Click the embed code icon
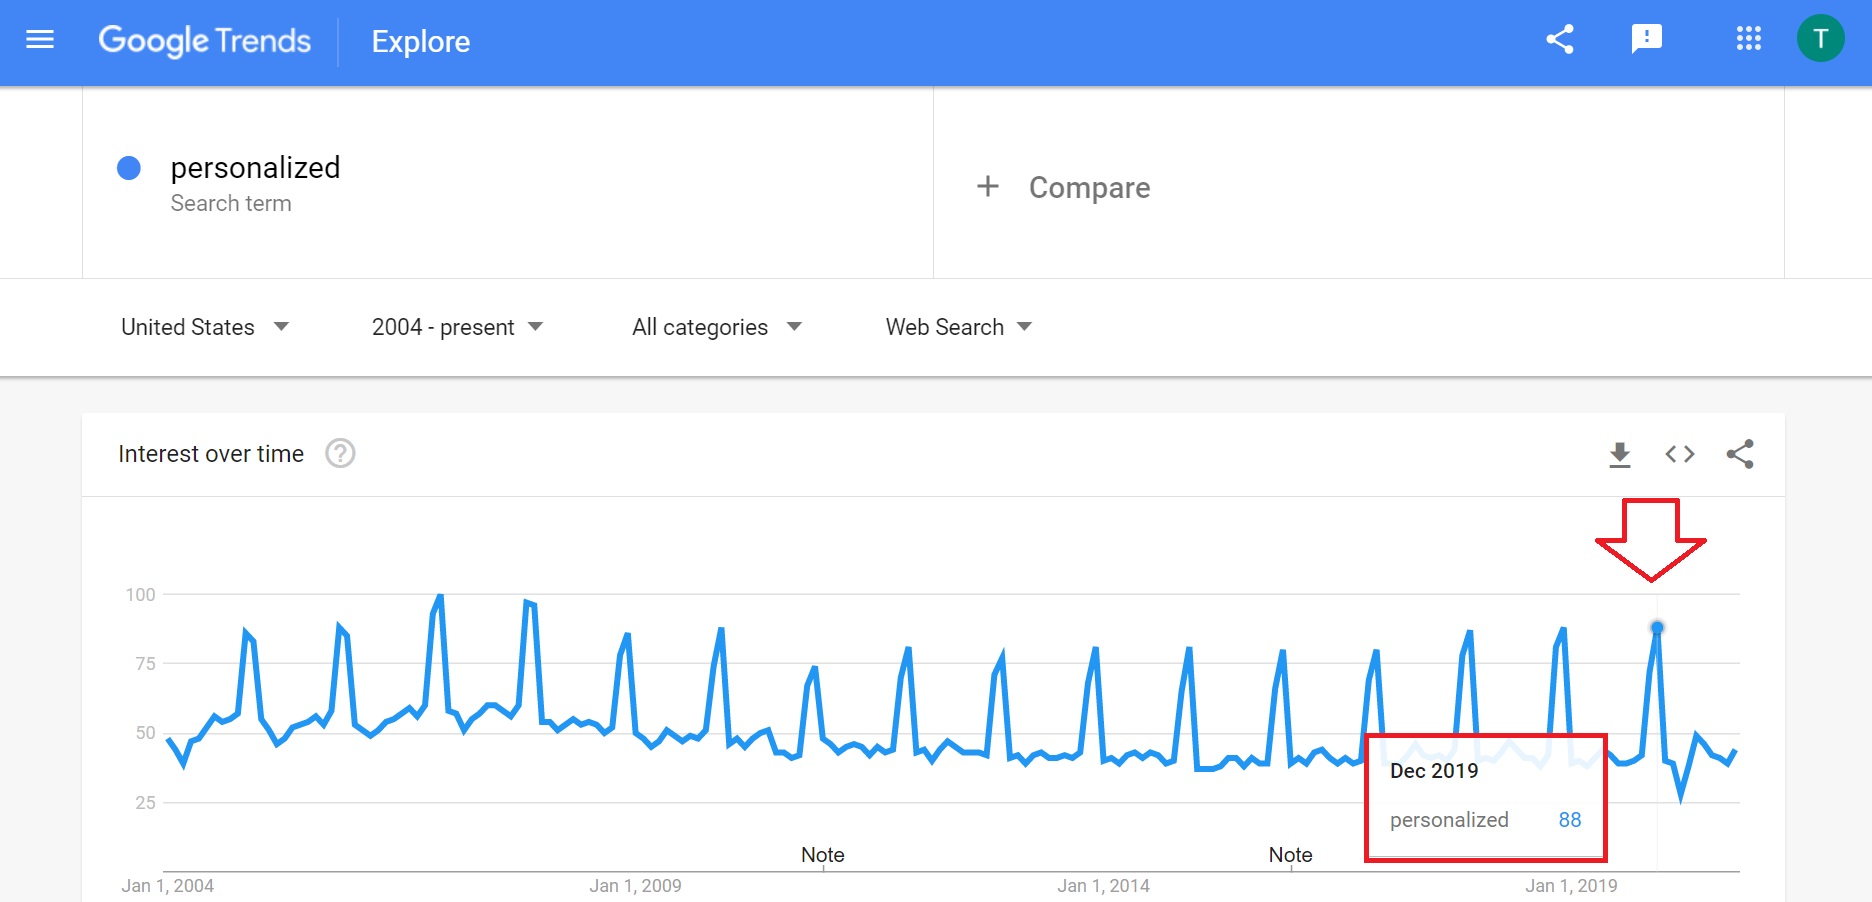Image resolution: width=1872 pixels, height=902 pixels. point(1680,455)
